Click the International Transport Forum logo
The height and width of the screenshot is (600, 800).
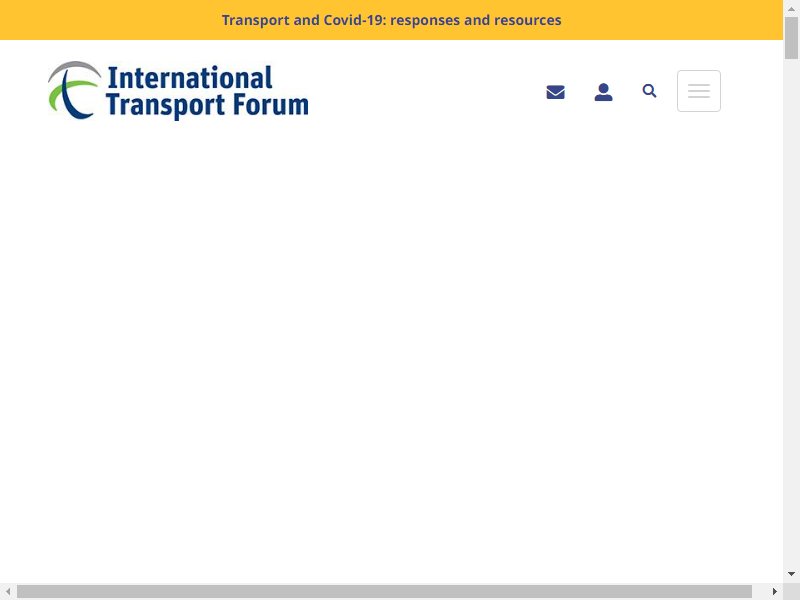(178, 91)
